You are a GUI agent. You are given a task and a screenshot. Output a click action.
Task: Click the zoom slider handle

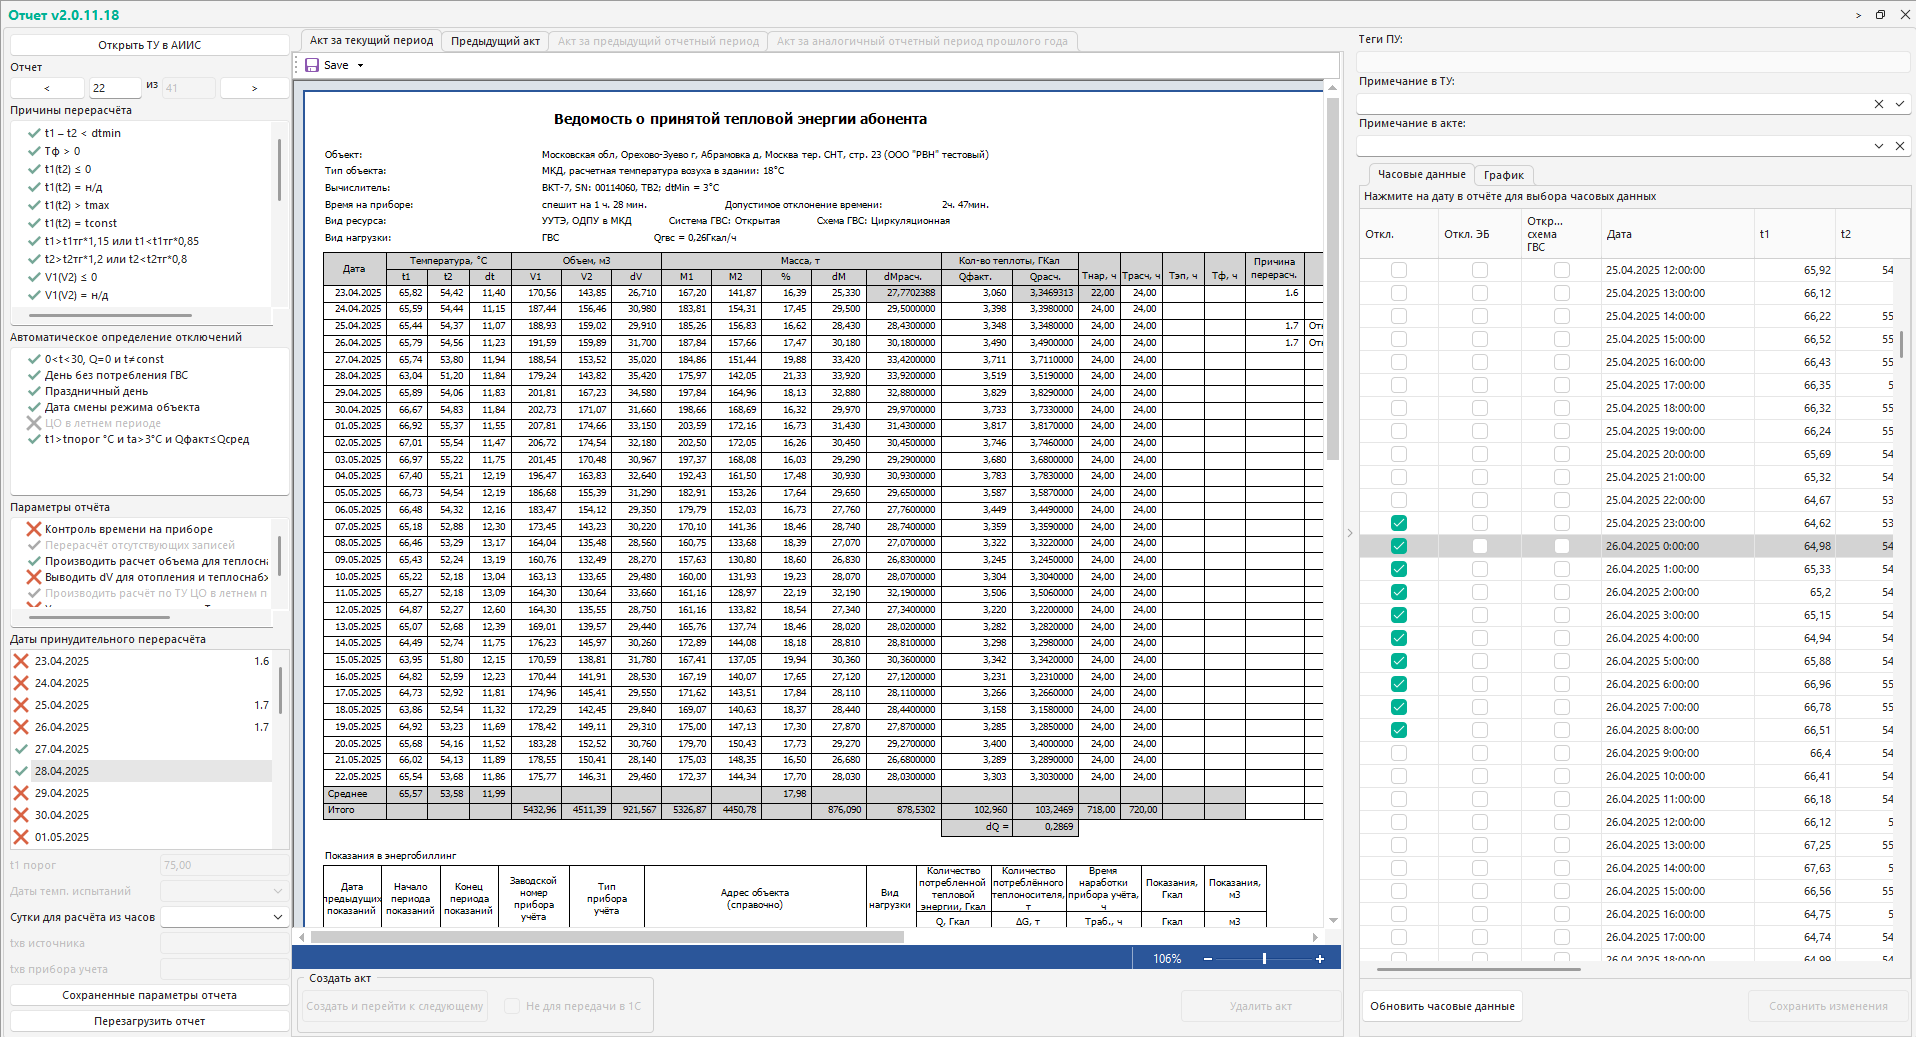tap(1264, 959)
